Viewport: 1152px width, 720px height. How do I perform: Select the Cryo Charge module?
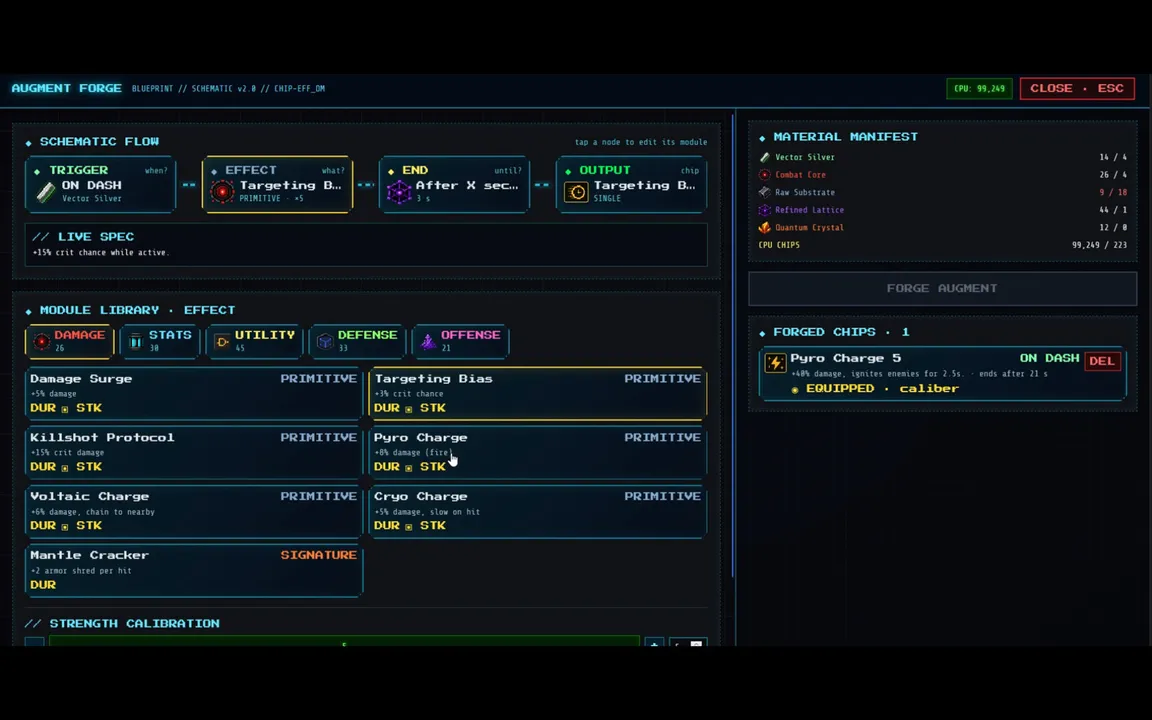pyautogui.click(x=538, y=511)
